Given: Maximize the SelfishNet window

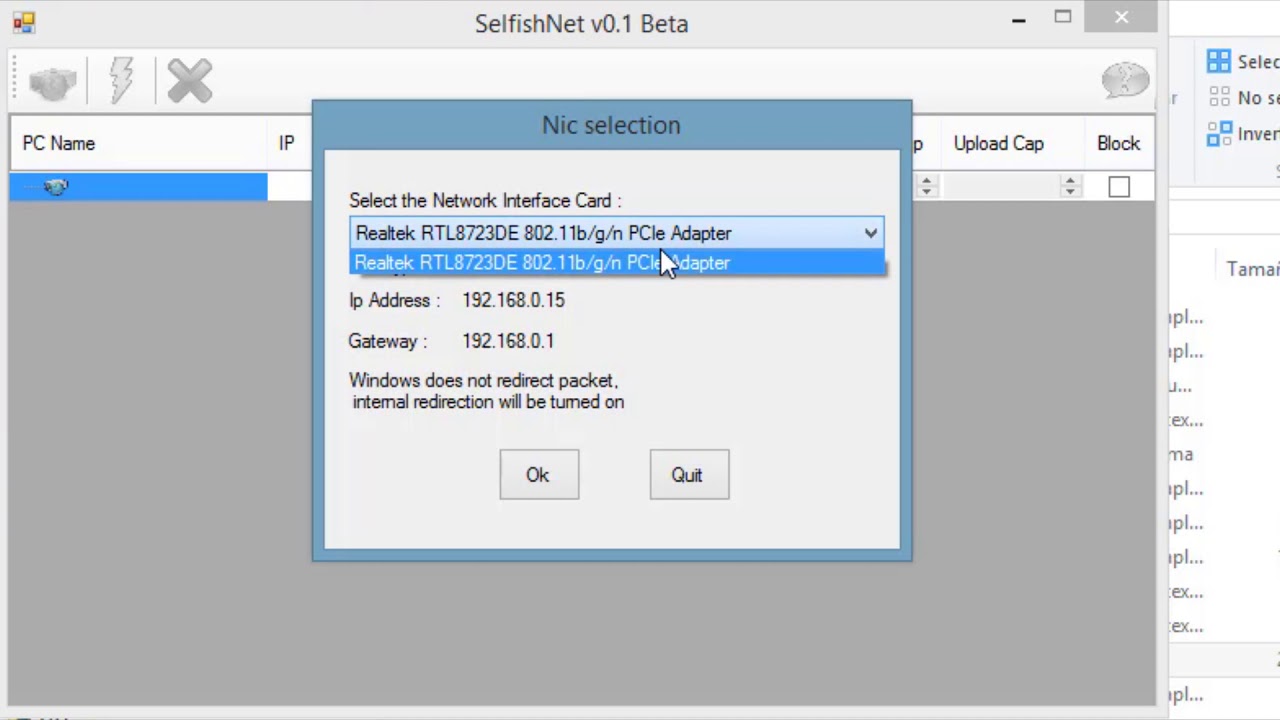Looking at the screenshot, I should 1063,18.
